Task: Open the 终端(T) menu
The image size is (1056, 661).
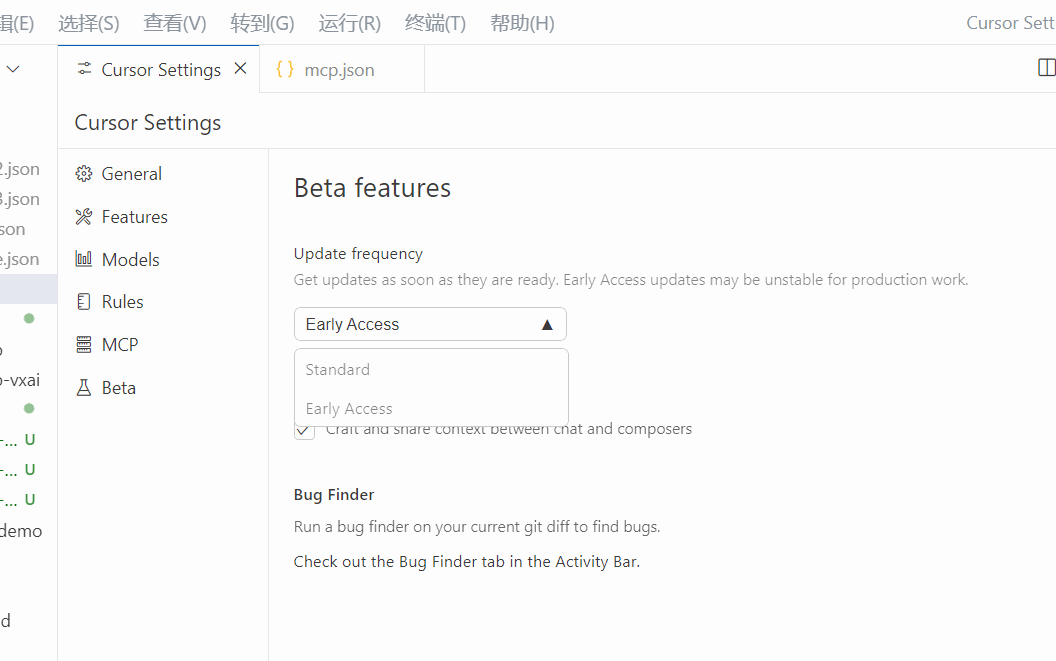Action: coord(436,23)
